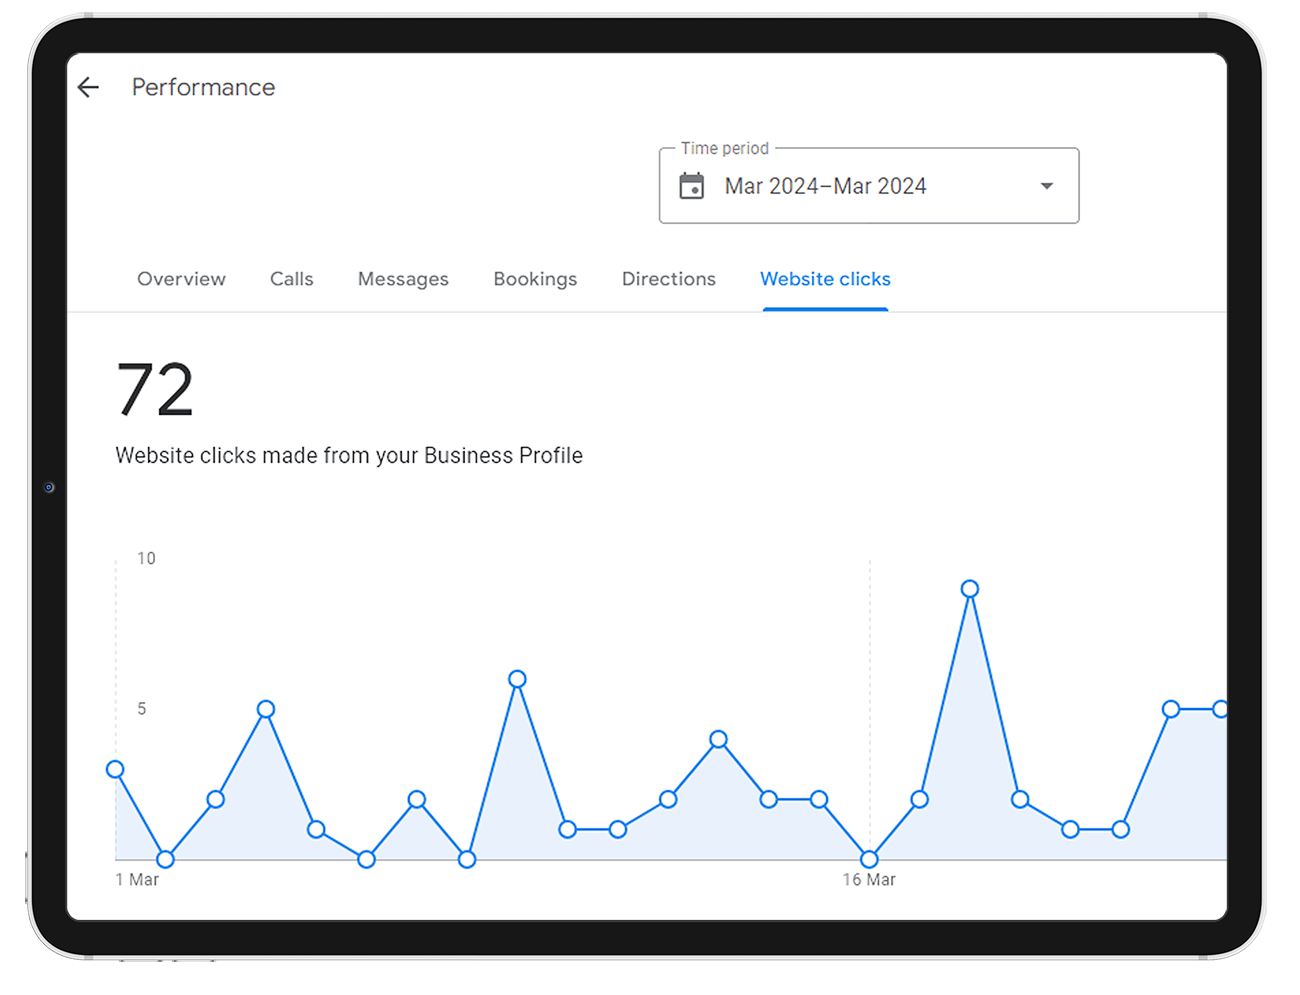Click the Performance page title
Image resolution: width=1300 pixels, height=995 pixels.
click(x=203, y=87)
